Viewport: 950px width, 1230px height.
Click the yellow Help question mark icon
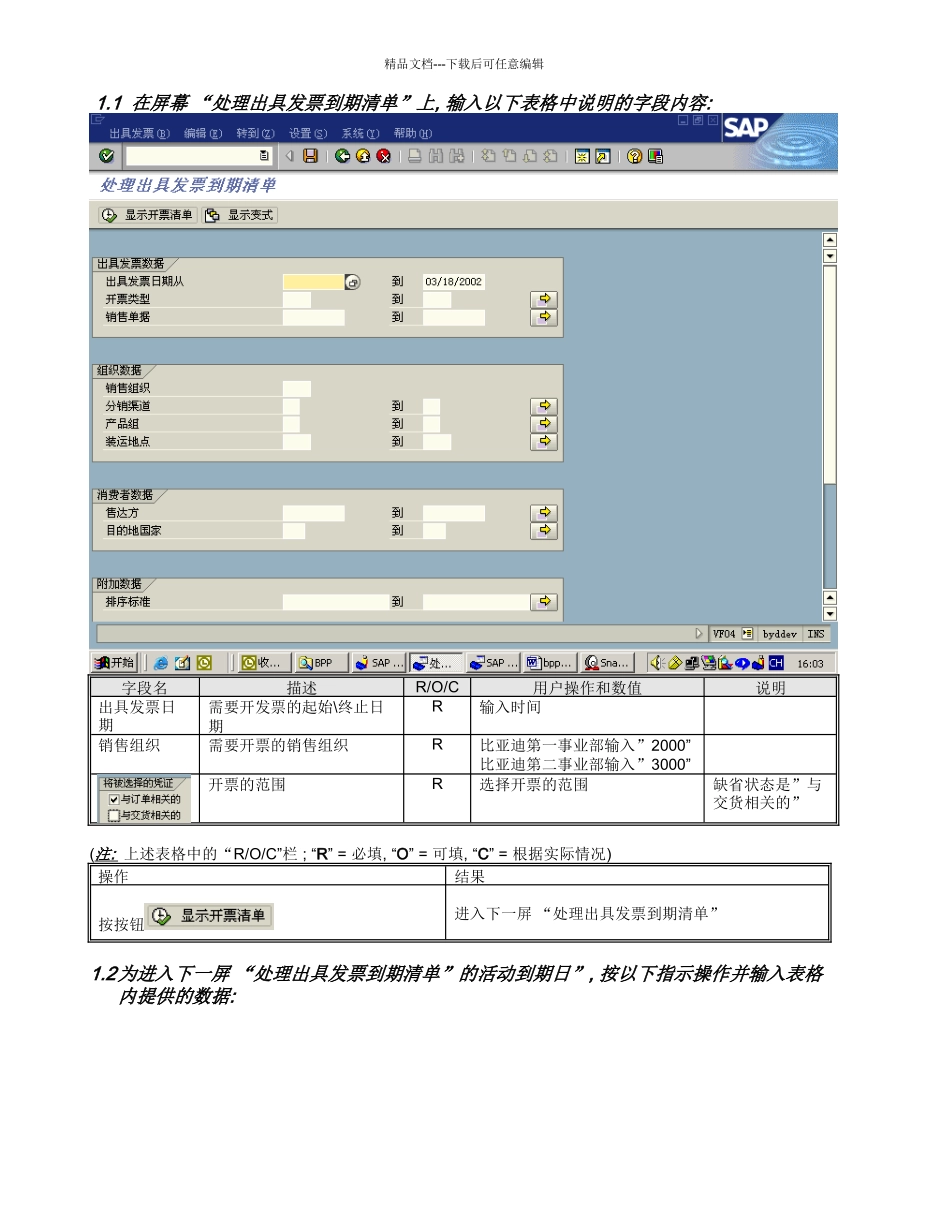click(x=634, y=156)
